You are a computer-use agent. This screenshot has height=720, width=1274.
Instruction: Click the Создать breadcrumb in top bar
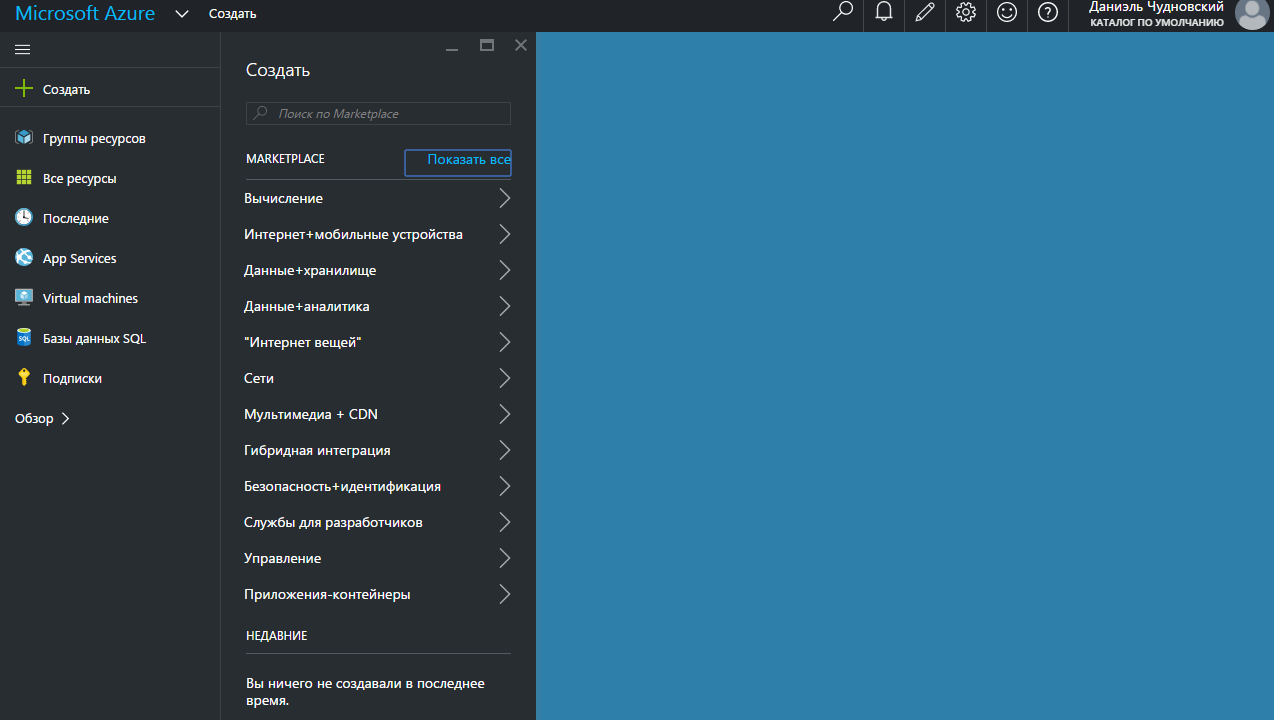(233, 14)
